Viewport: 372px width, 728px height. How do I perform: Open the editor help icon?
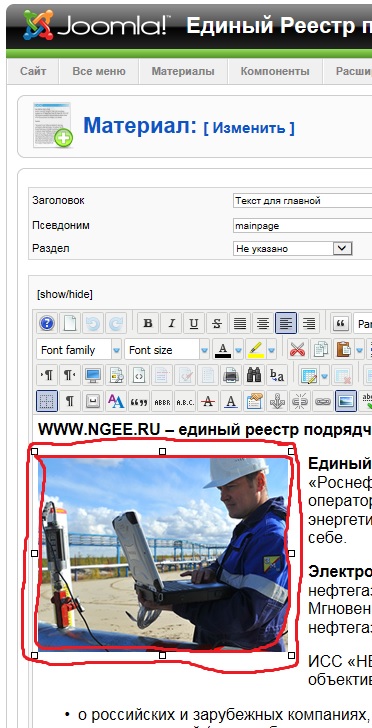point(47,323)
